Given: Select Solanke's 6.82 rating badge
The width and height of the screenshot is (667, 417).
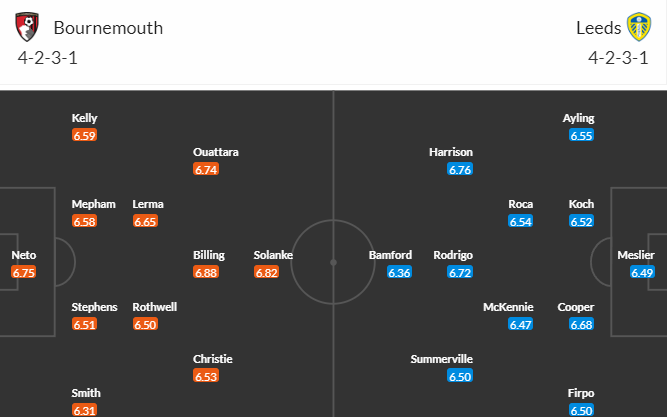Looking at the screenshot, I should 266,272.
